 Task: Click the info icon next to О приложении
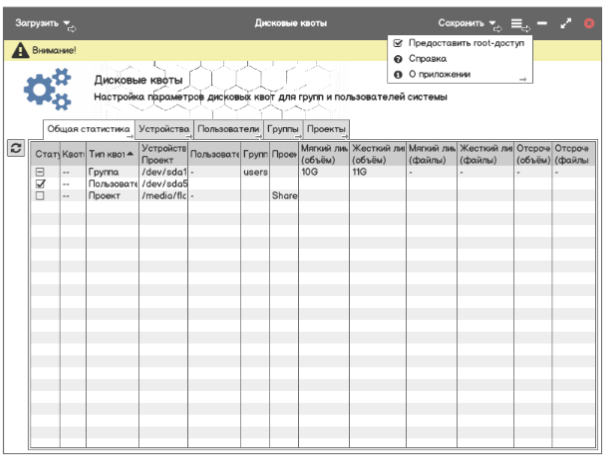click(x=398, y=74)
